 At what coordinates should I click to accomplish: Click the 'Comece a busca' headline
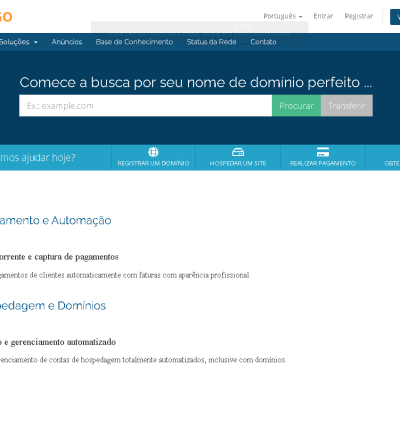[195, 82]
